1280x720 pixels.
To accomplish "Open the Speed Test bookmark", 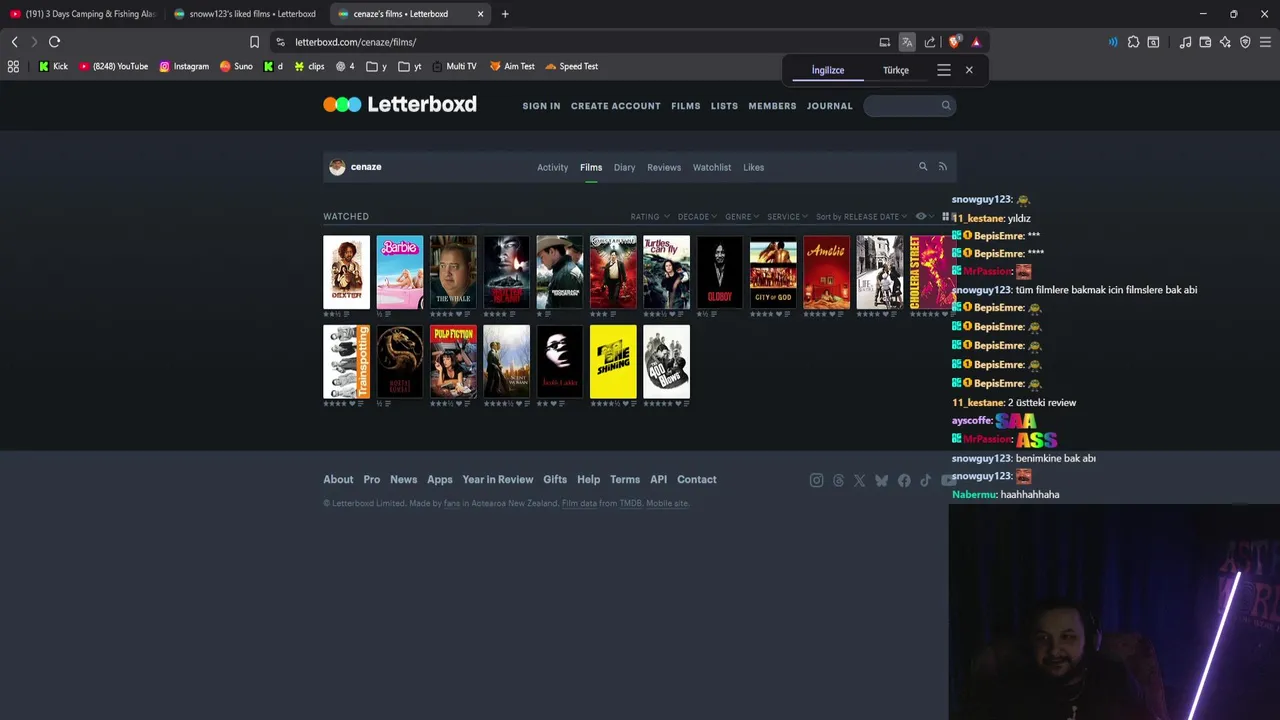I will (x=572, y=66).
